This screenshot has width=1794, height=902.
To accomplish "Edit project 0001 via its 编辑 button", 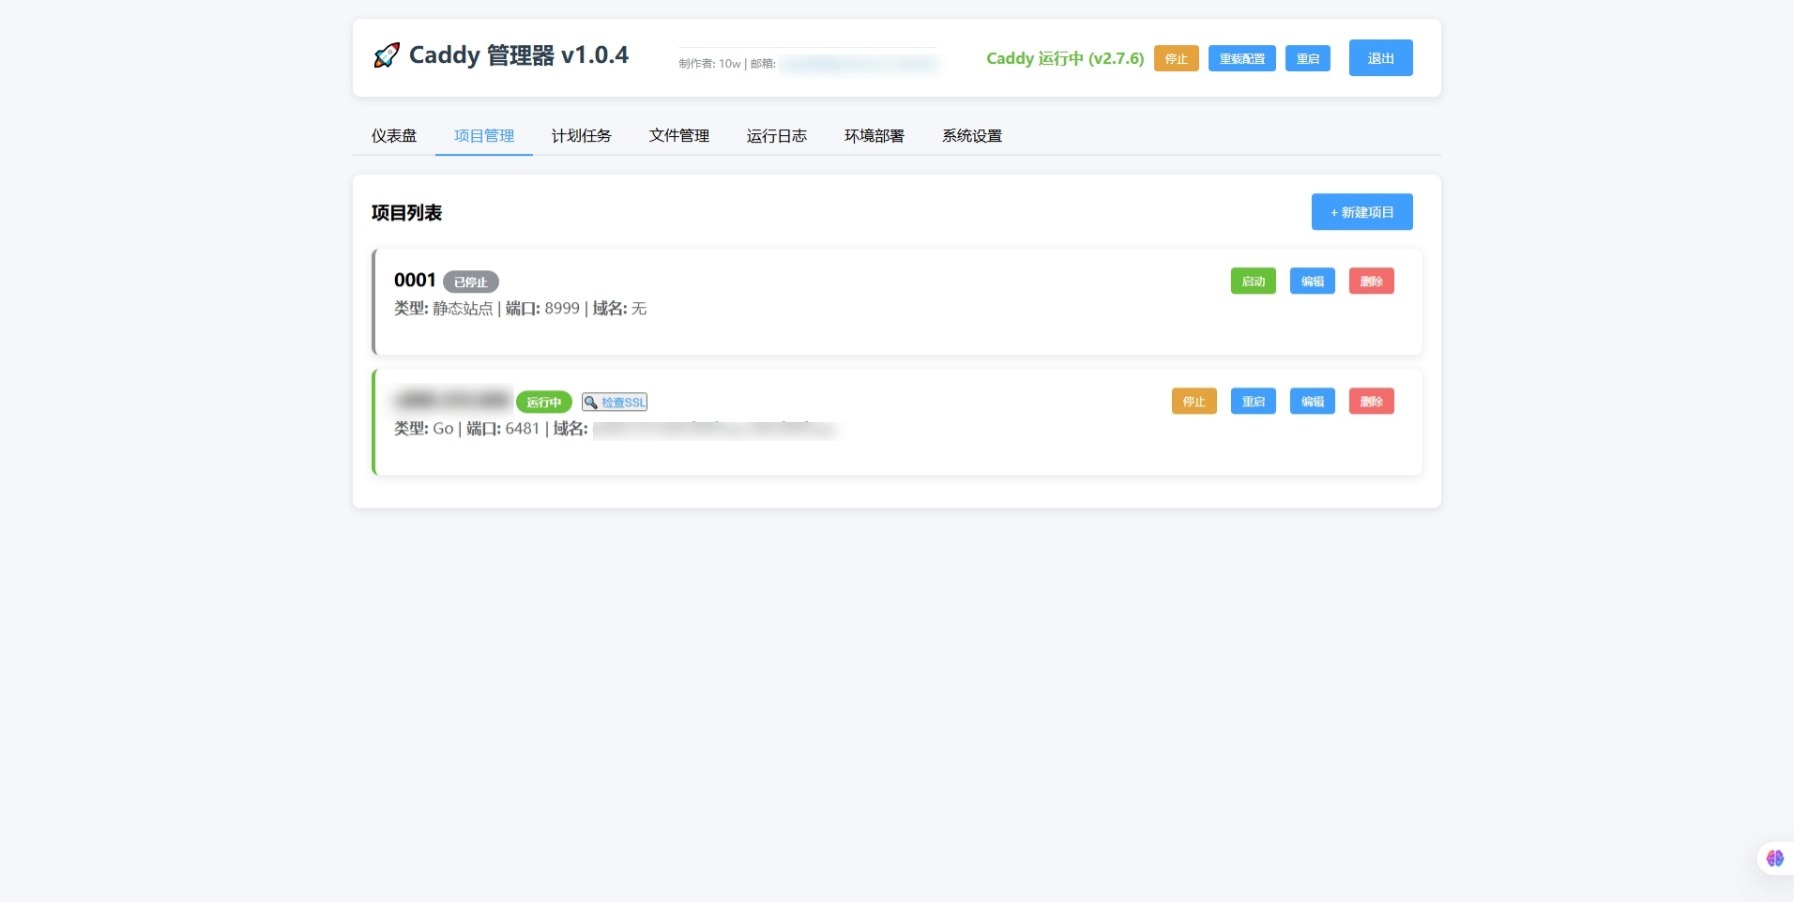I will point(1313,281).
